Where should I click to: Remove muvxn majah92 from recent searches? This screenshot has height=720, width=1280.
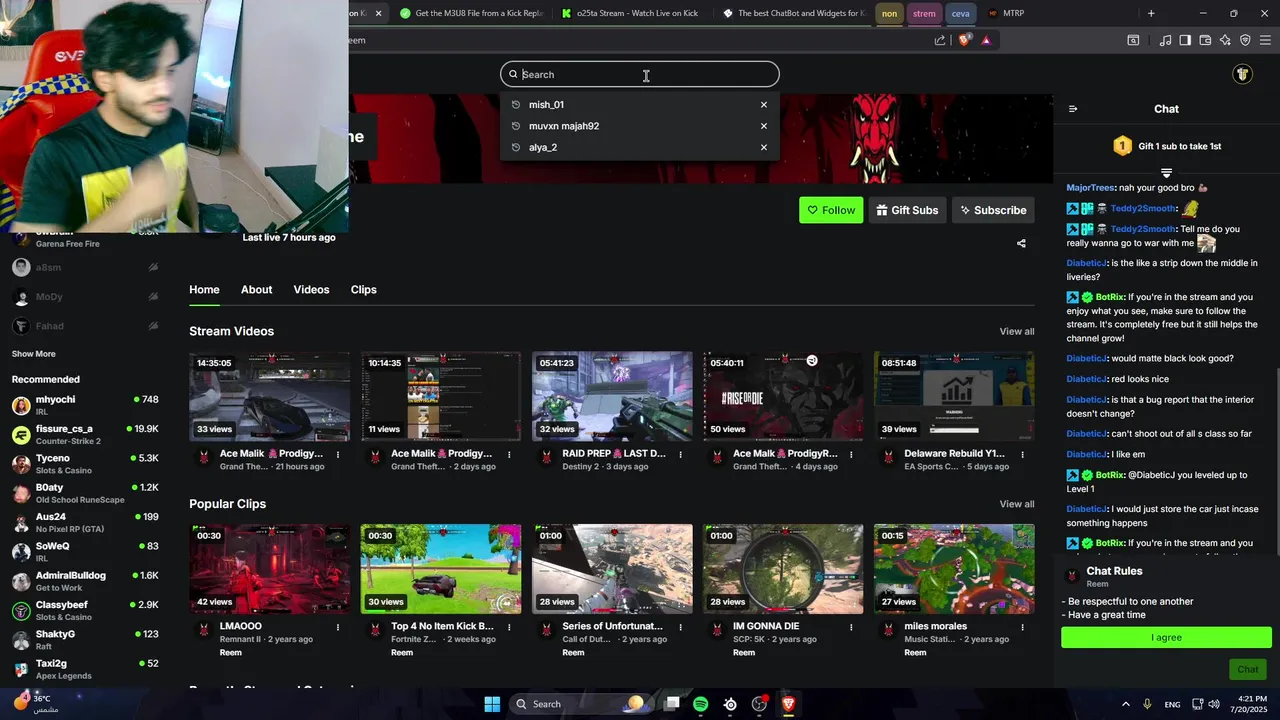(764, 126)
